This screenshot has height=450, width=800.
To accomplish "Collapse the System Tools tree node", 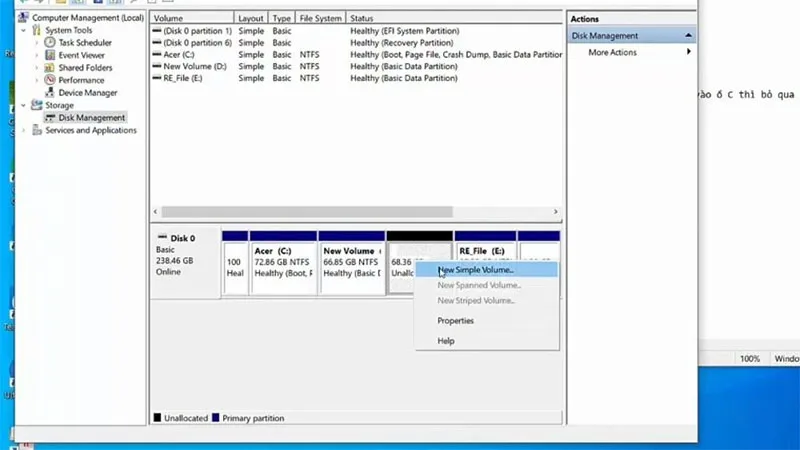I will coord(23,30).
